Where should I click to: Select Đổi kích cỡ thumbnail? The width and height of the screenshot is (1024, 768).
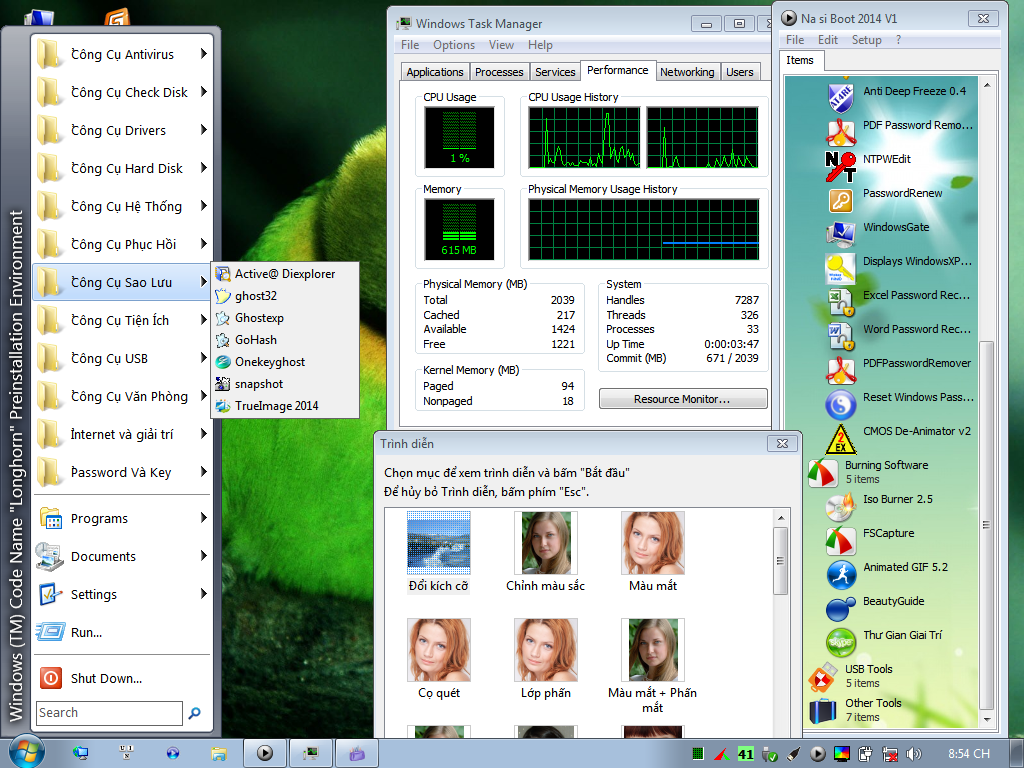439,543
